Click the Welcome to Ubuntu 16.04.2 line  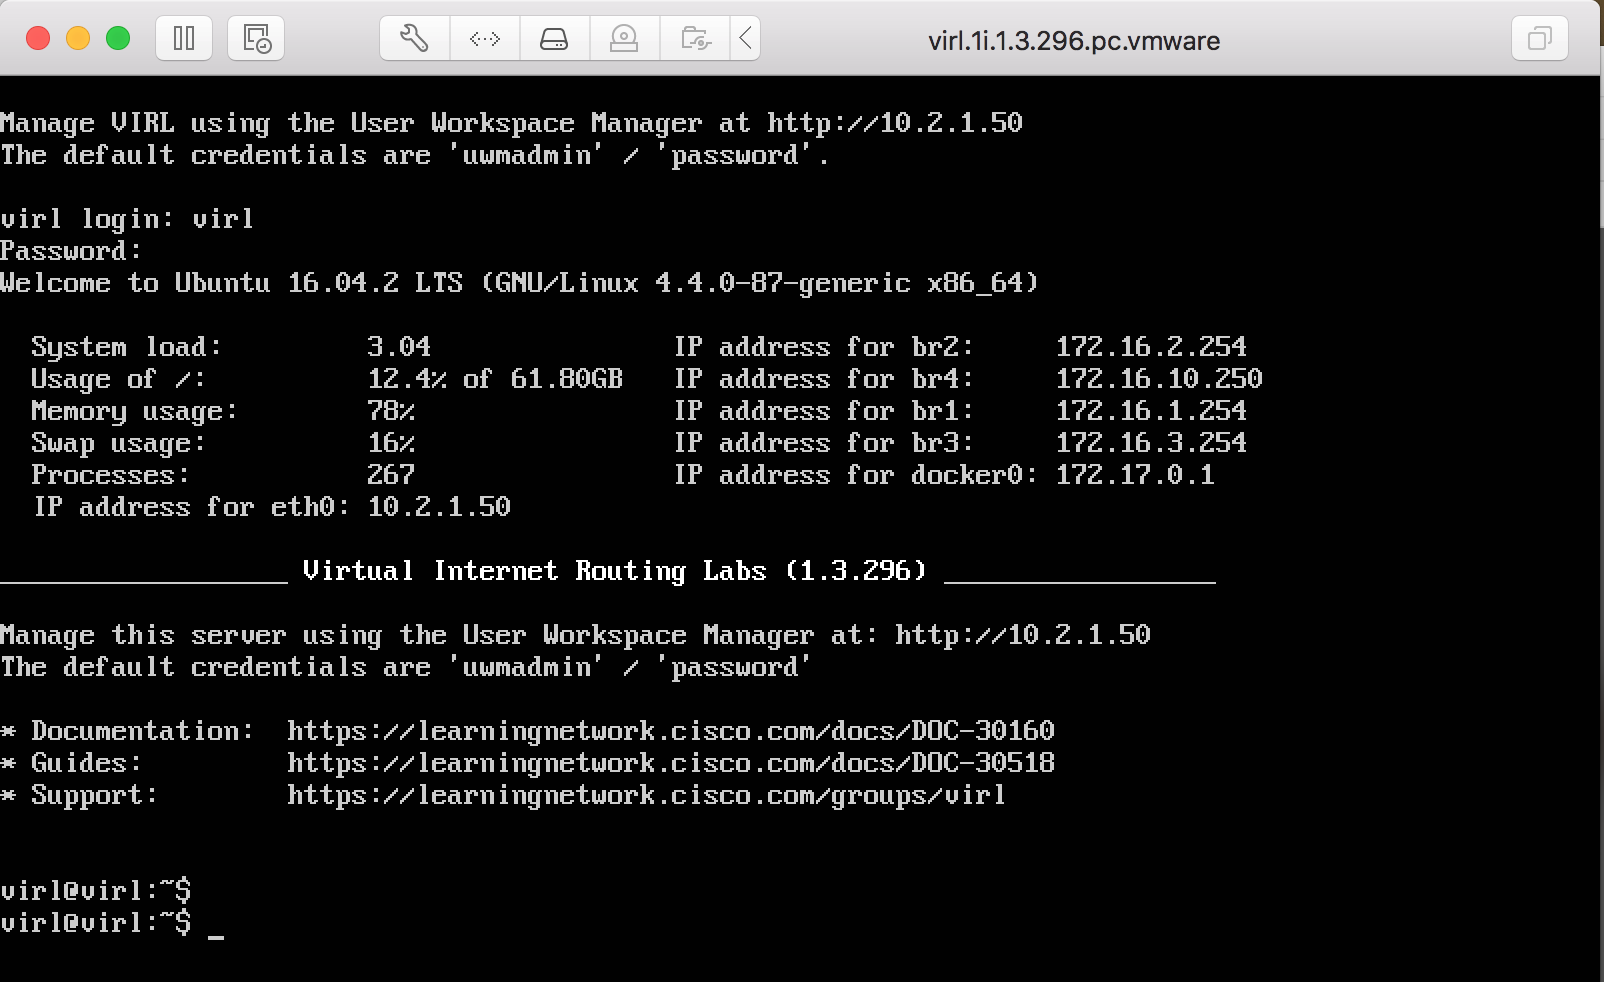519,283
